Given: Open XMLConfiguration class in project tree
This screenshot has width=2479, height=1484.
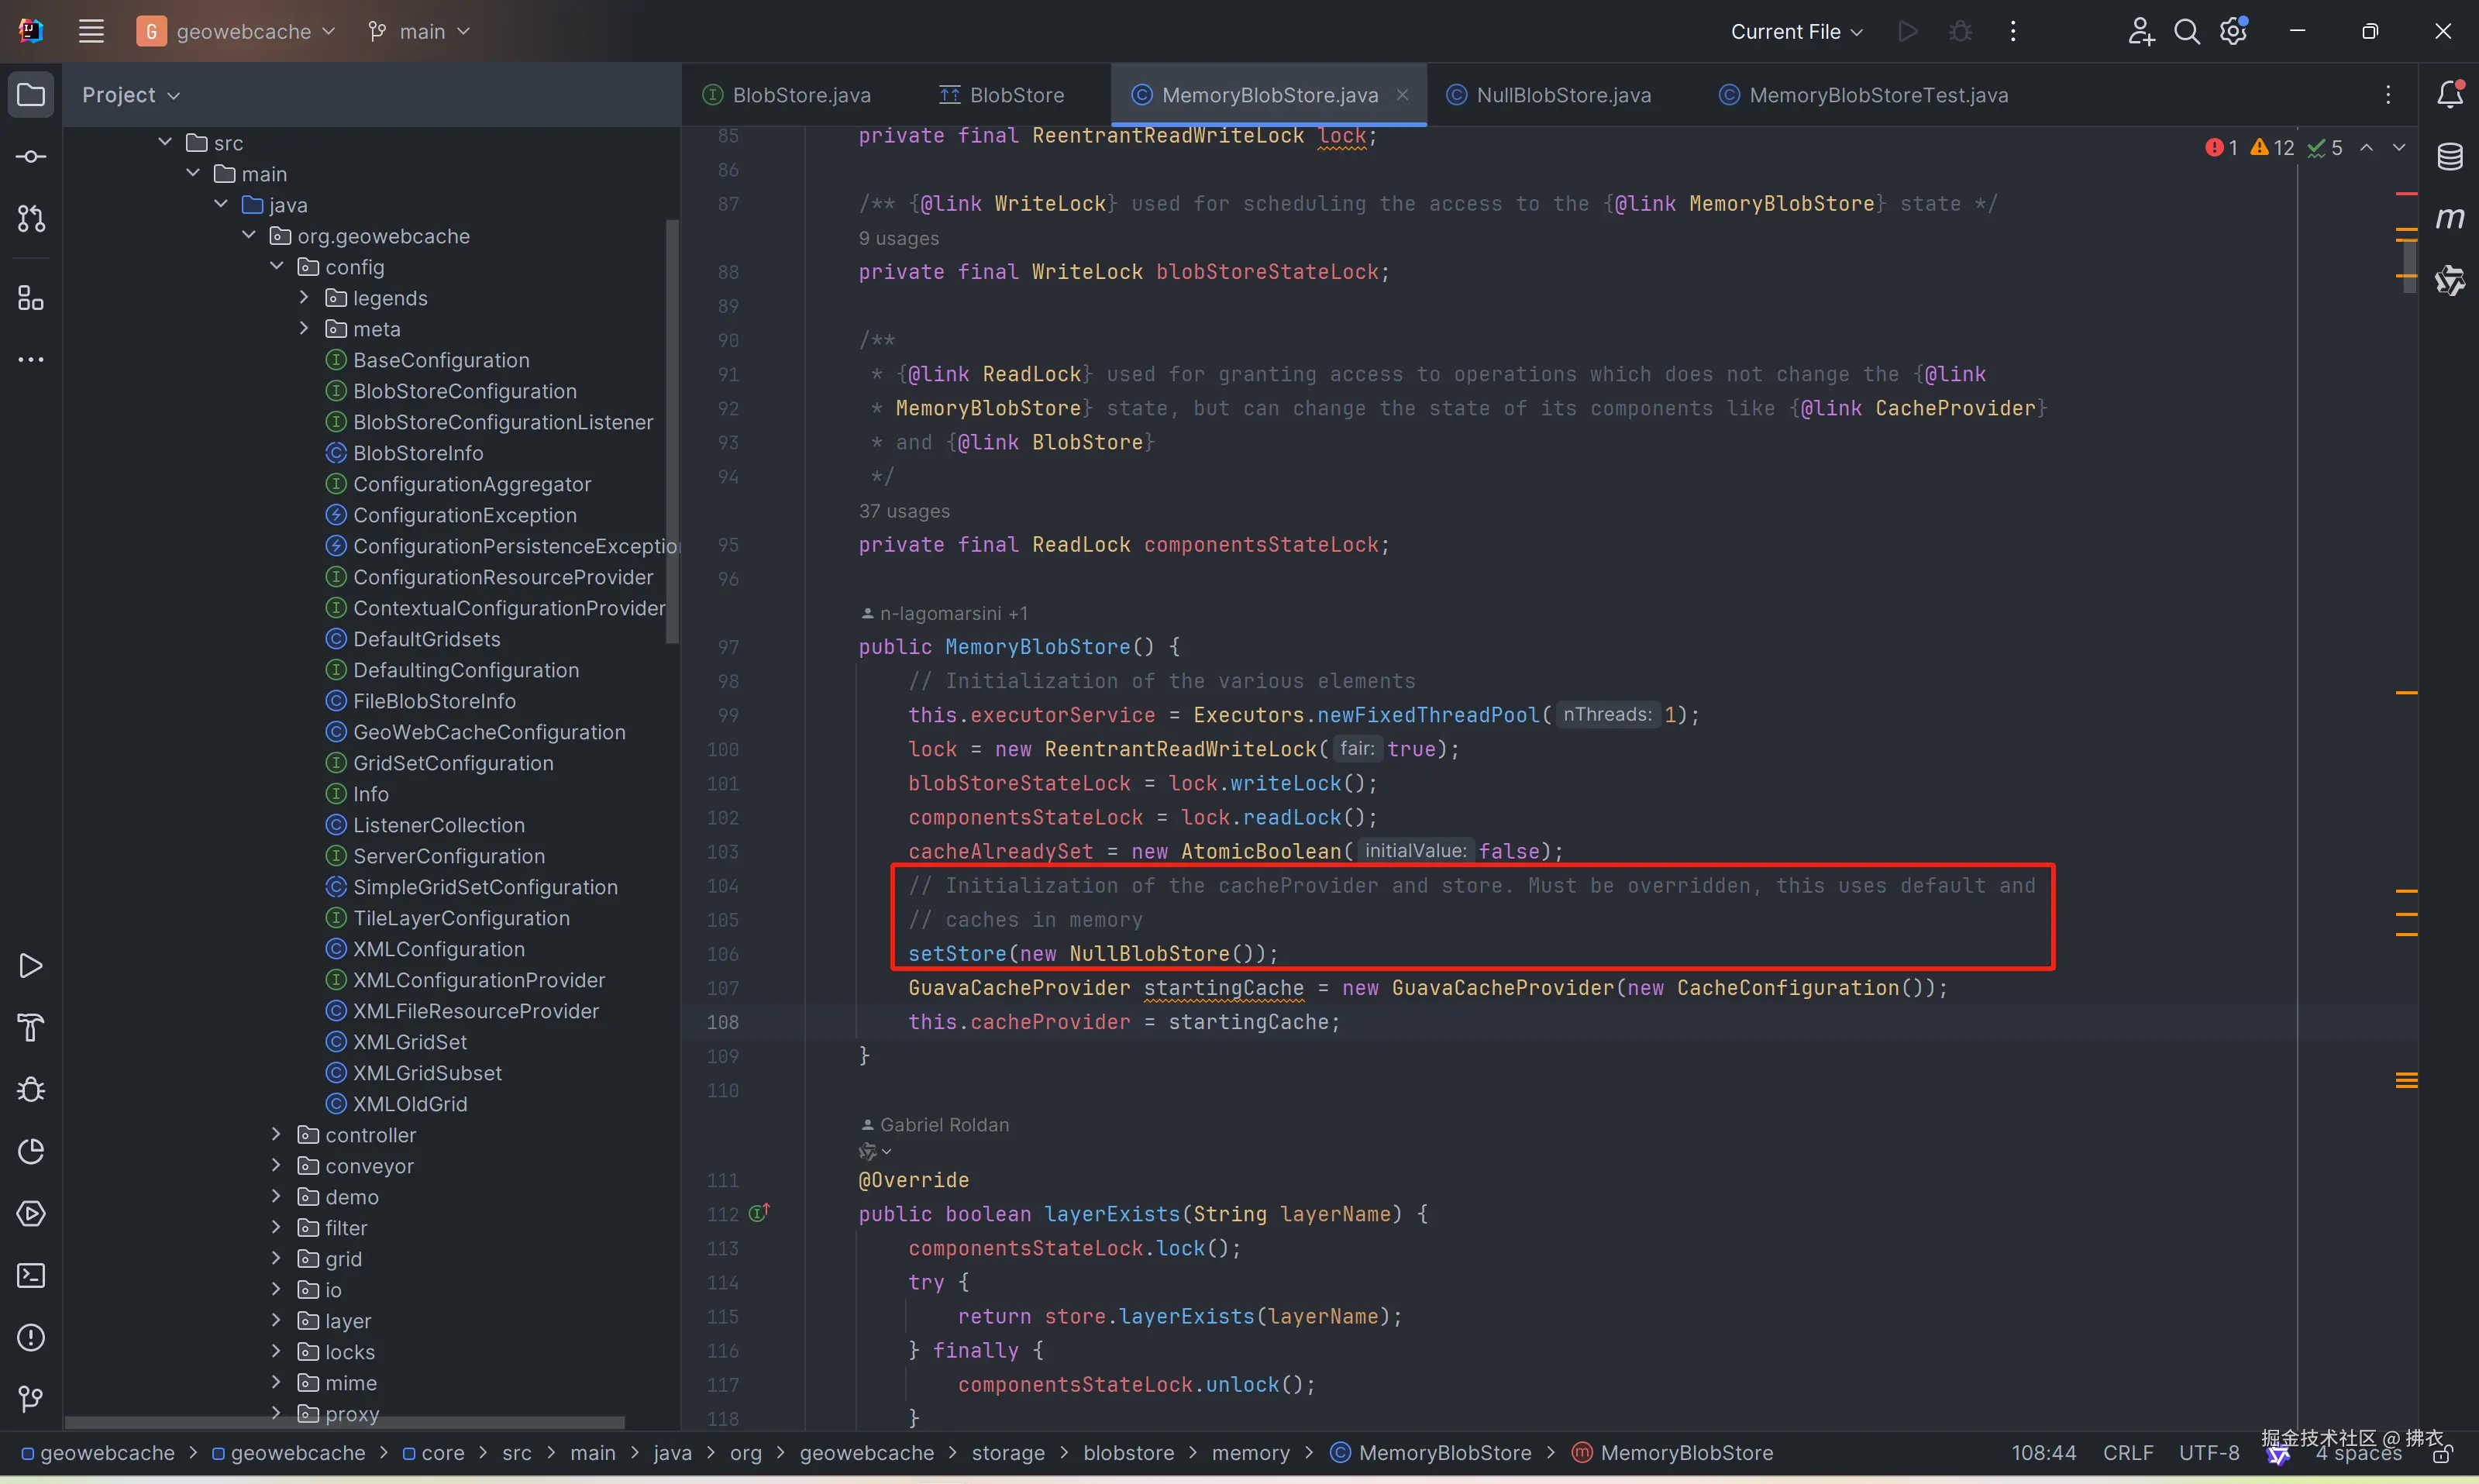Looking at the screenshot, I should click(438, 949).
